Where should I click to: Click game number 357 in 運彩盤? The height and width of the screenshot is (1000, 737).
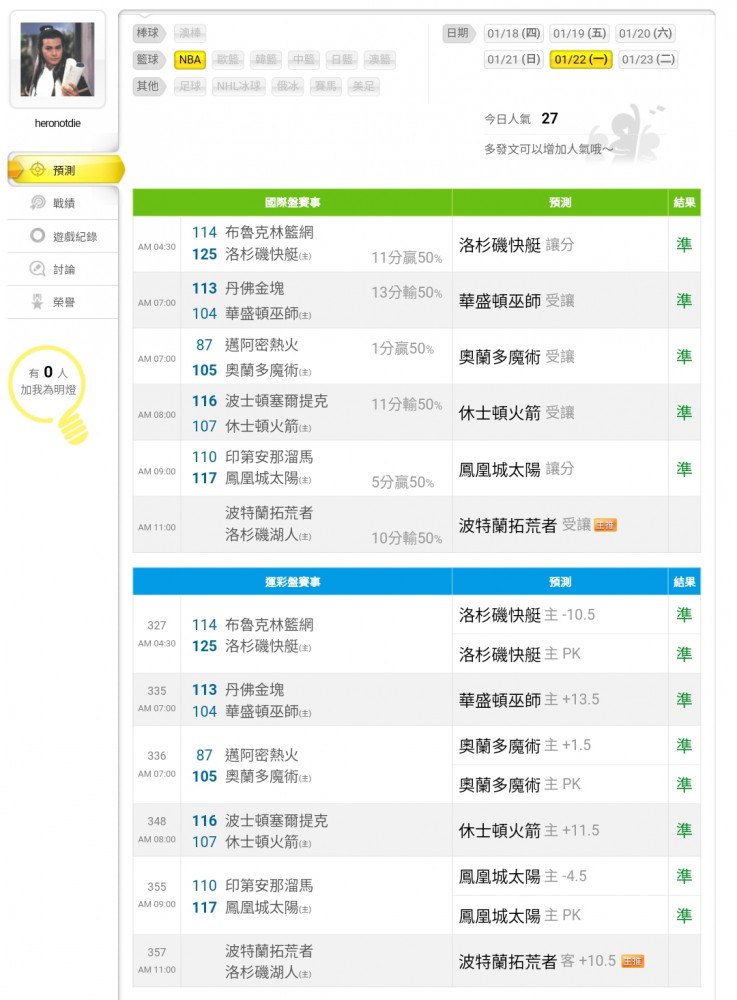157,952
